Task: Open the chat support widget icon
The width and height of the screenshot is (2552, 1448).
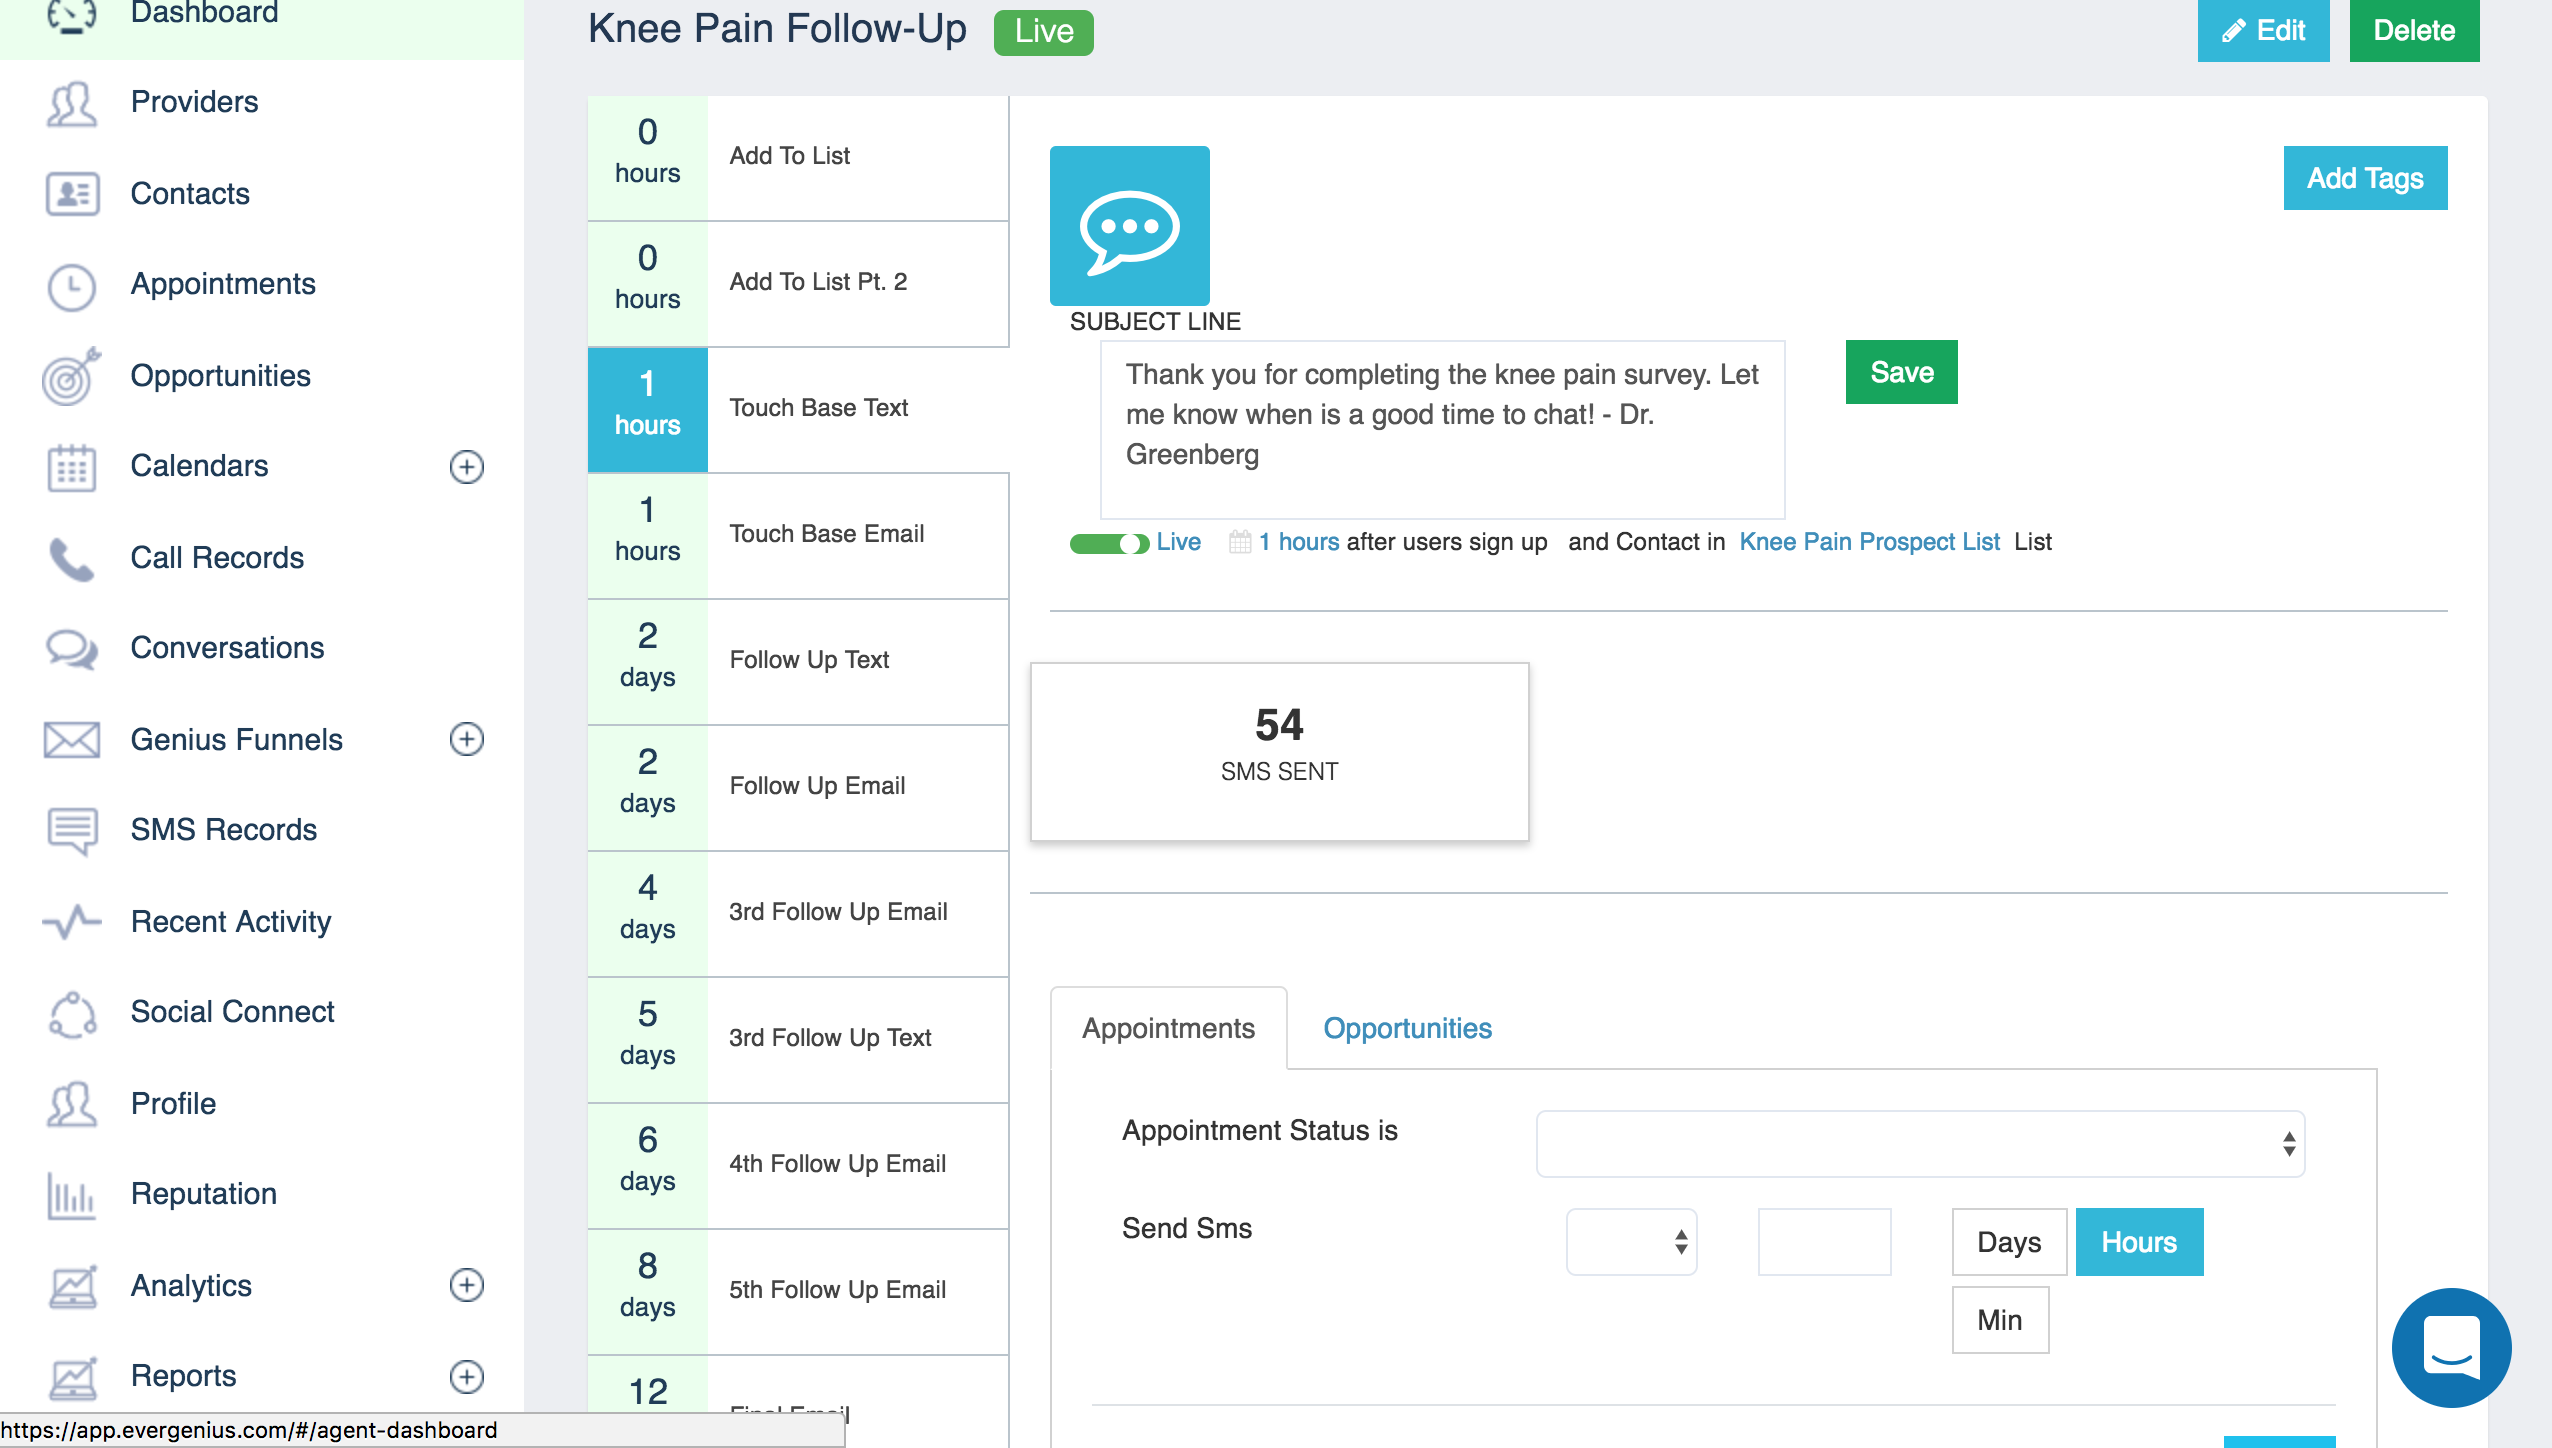Action: pyautogui.click(x=2451, y=1347)
